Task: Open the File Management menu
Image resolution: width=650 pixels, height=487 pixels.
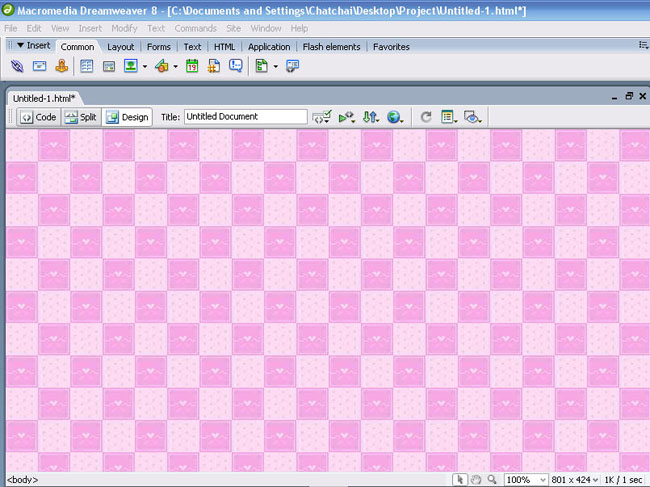Action: coord(371,117)
